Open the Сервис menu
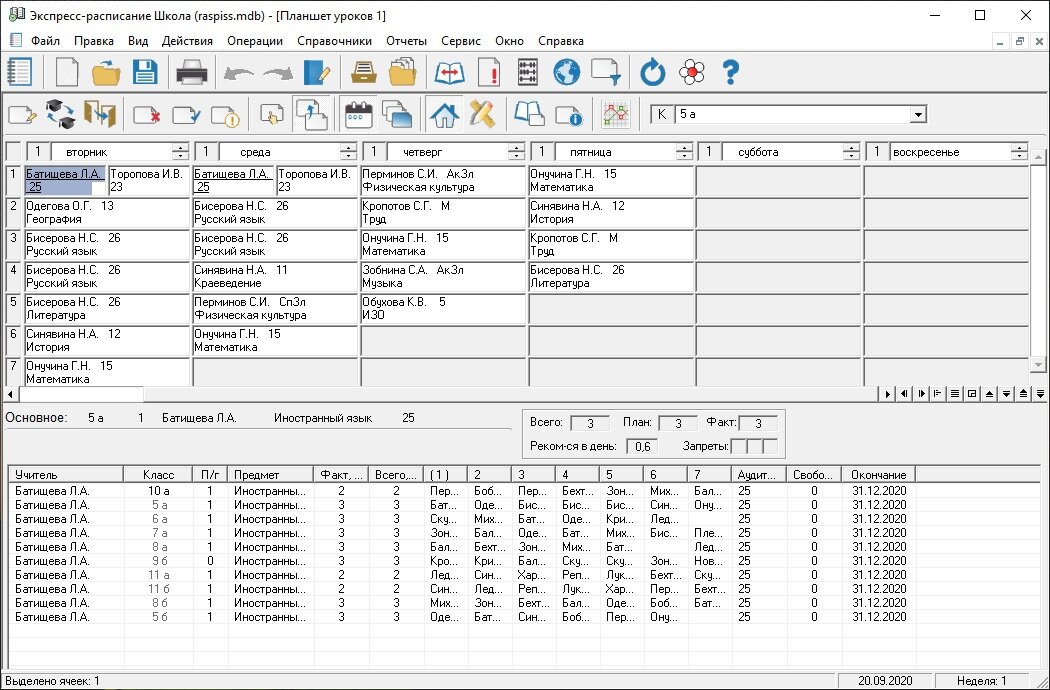This screenshot has height=690, width=1050. [461, 41]
